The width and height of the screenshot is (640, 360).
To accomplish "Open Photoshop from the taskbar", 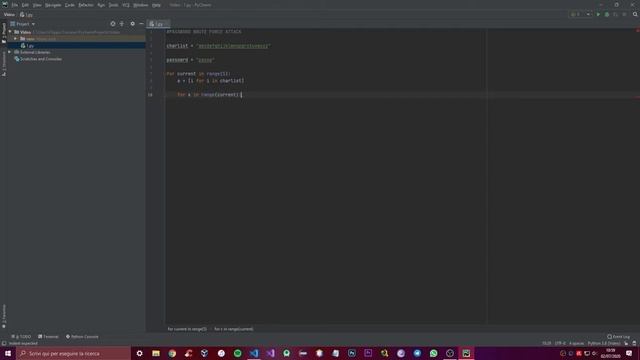I will (352, 353).
